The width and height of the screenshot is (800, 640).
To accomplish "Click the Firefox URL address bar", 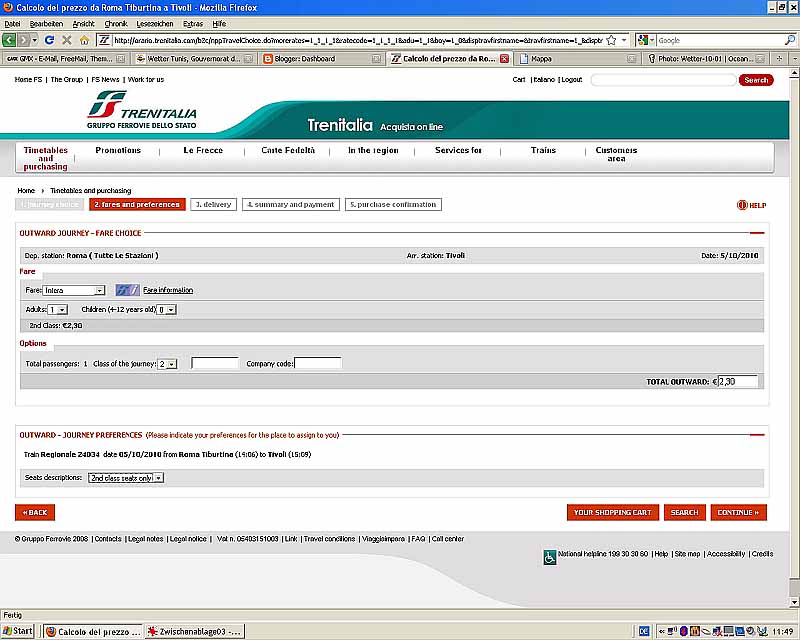I will click(357, 40).
